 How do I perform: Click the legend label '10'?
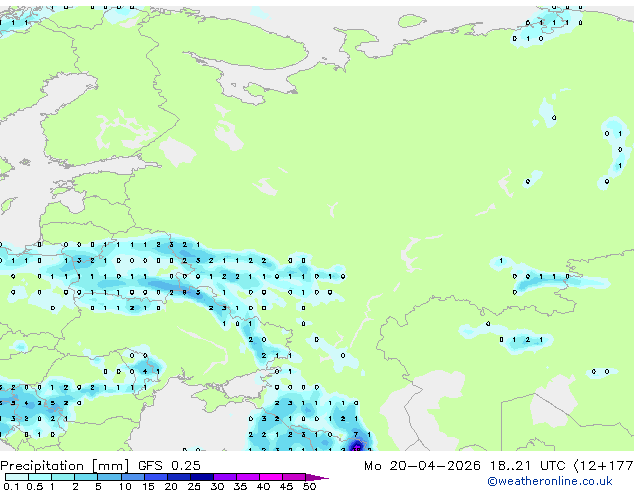(125, 486)
